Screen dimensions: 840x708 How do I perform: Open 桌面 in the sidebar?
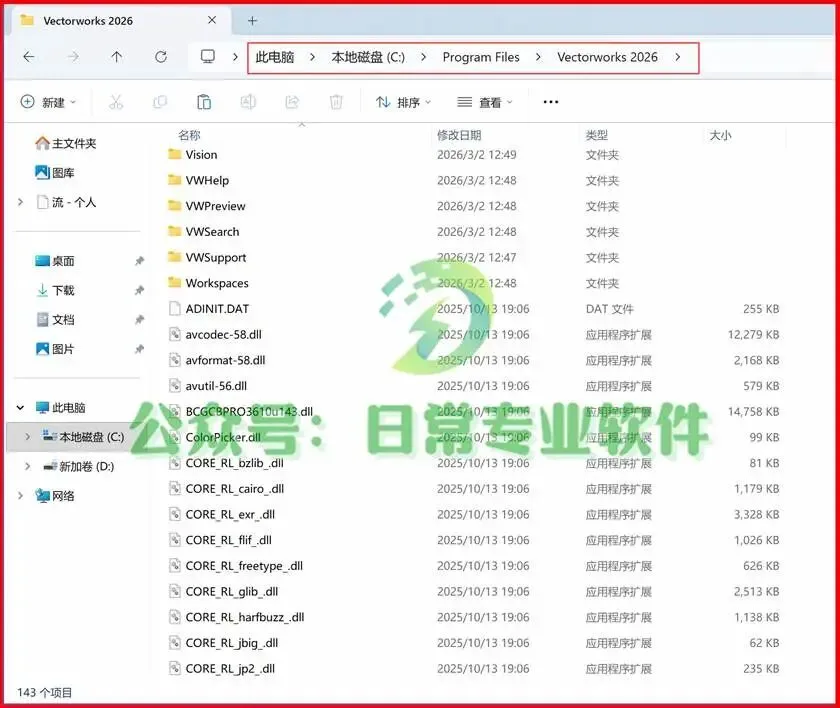tap(55, 261)
